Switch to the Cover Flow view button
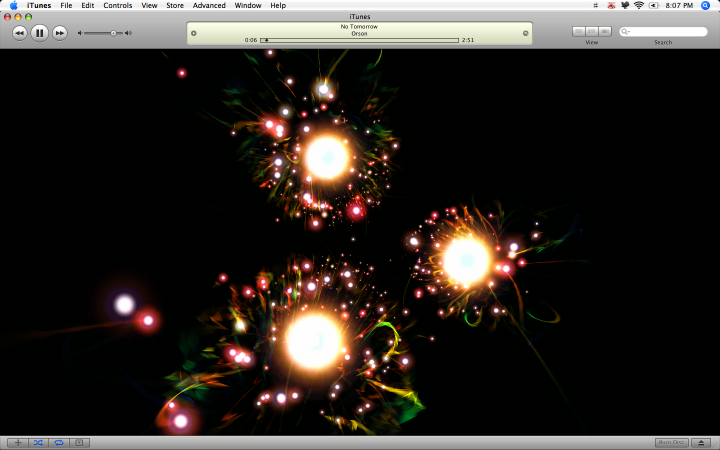 [x=605, y=31]
